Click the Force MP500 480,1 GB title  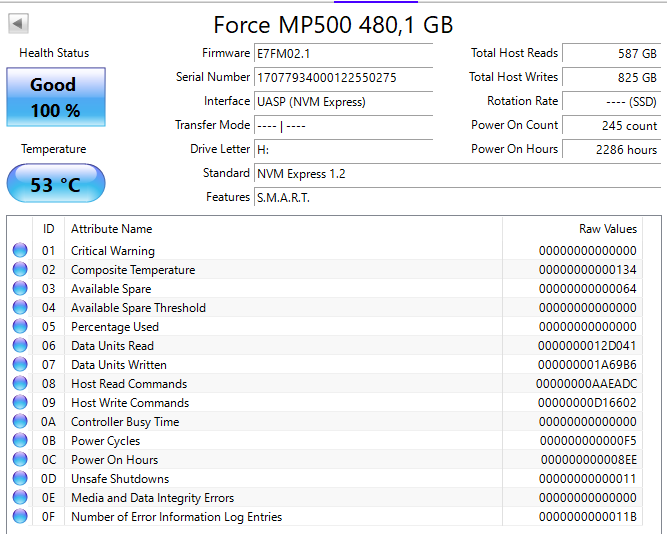[x=333, y=24]
